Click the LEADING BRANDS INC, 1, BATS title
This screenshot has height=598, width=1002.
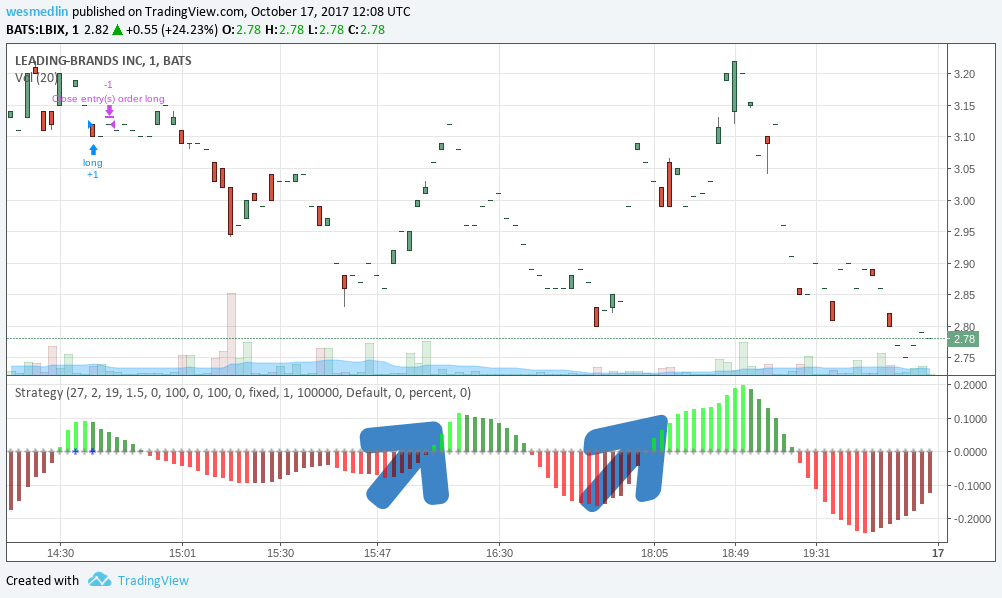[x=103, y=61]
